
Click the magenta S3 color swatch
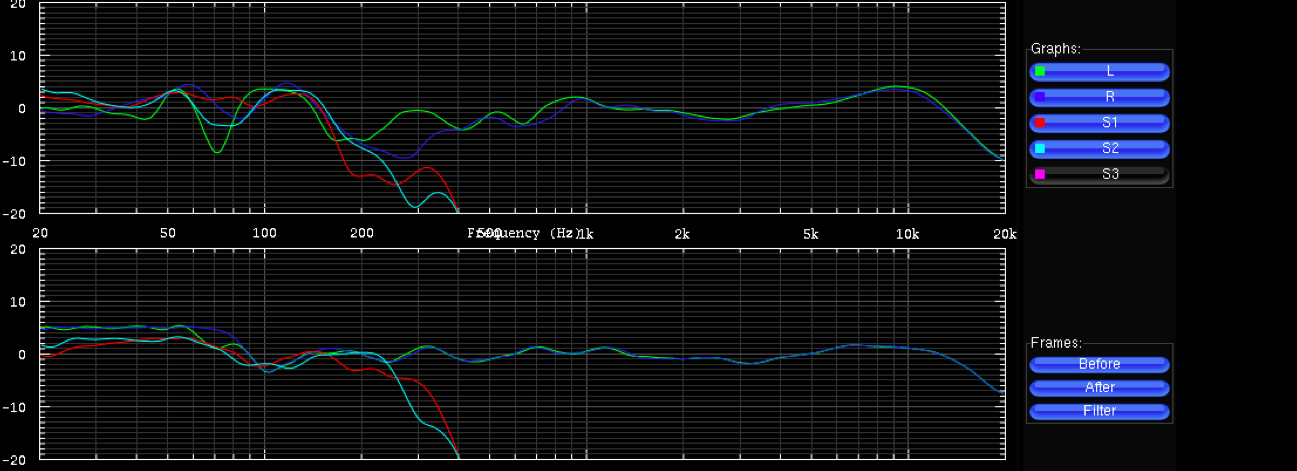[x=1040, y=174]
